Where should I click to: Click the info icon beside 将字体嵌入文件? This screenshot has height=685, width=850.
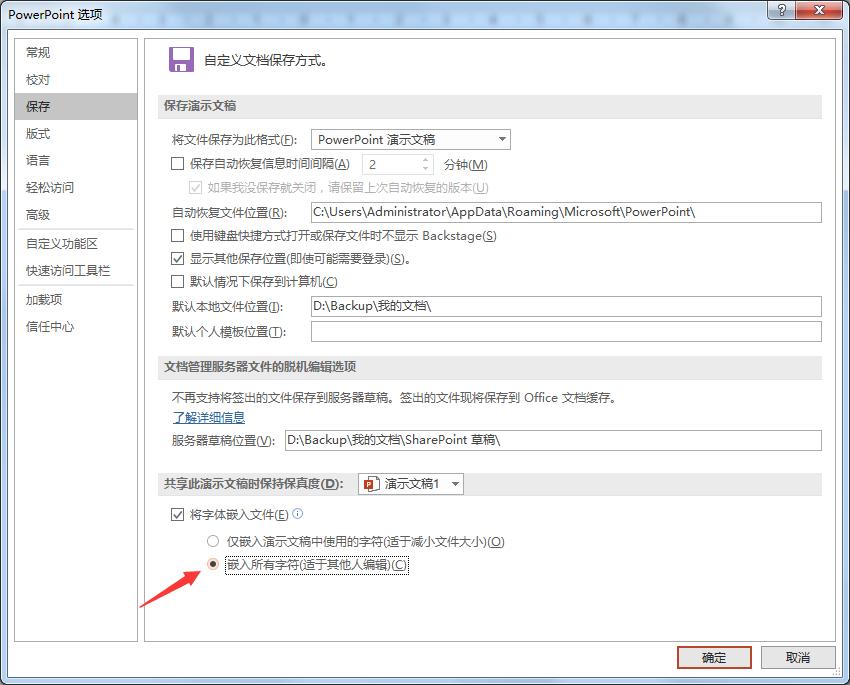298,513
